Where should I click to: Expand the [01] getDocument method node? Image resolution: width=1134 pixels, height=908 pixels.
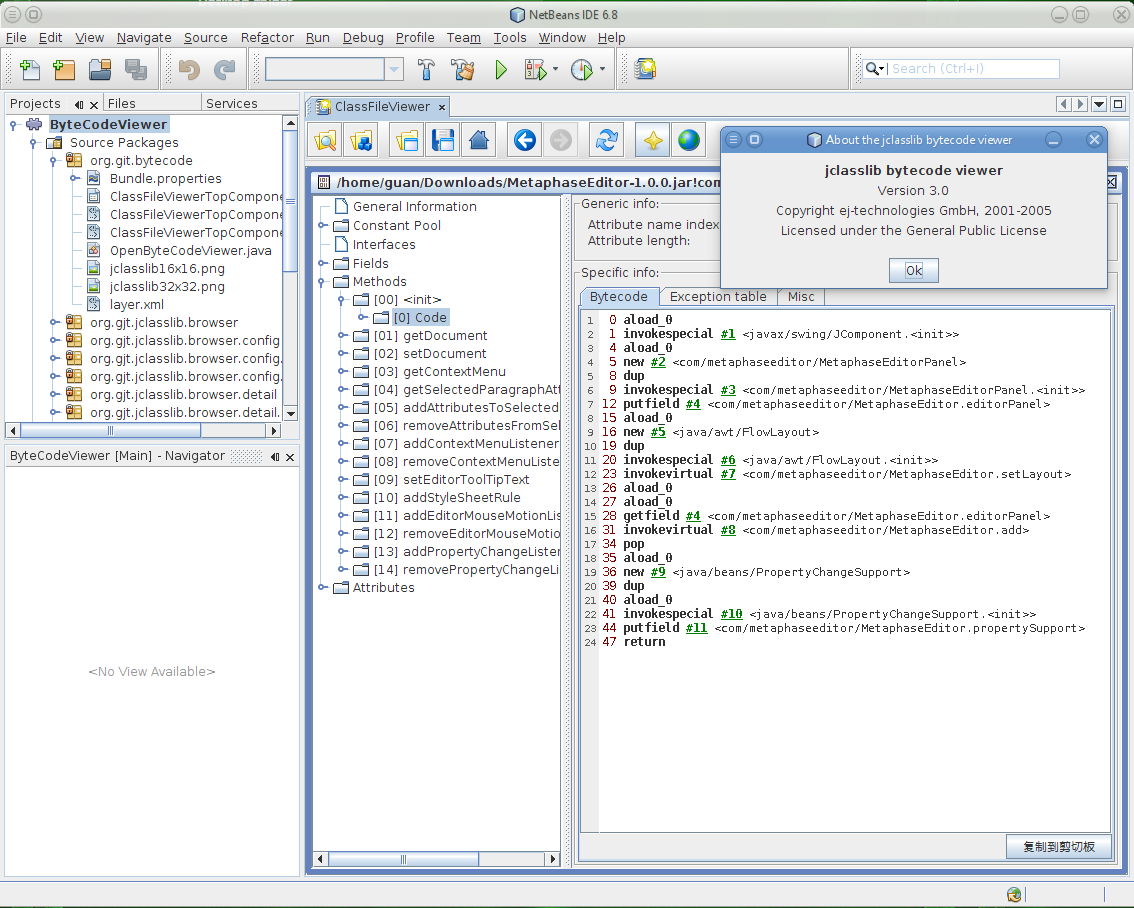[x=343, y=335]
